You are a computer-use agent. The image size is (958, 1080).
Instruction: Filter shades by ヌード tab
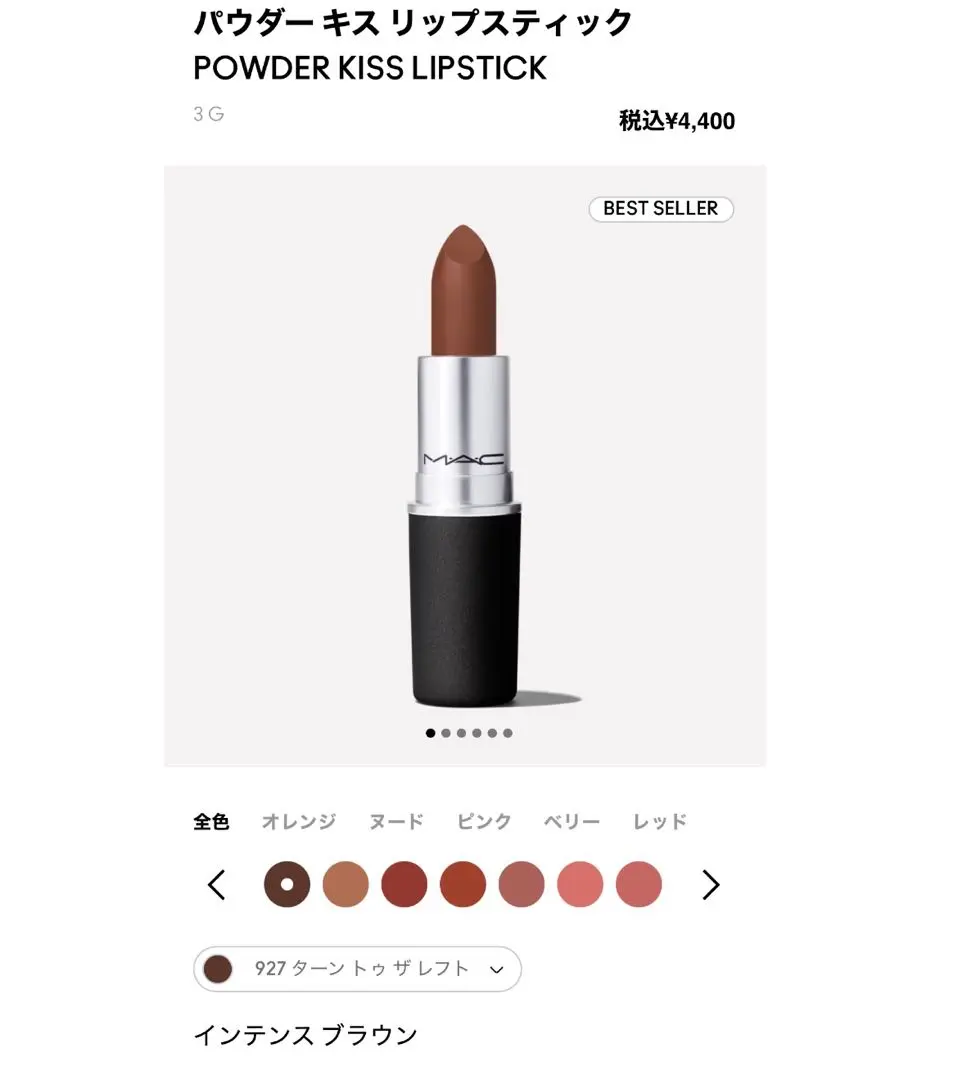click(x=397, y=821)
